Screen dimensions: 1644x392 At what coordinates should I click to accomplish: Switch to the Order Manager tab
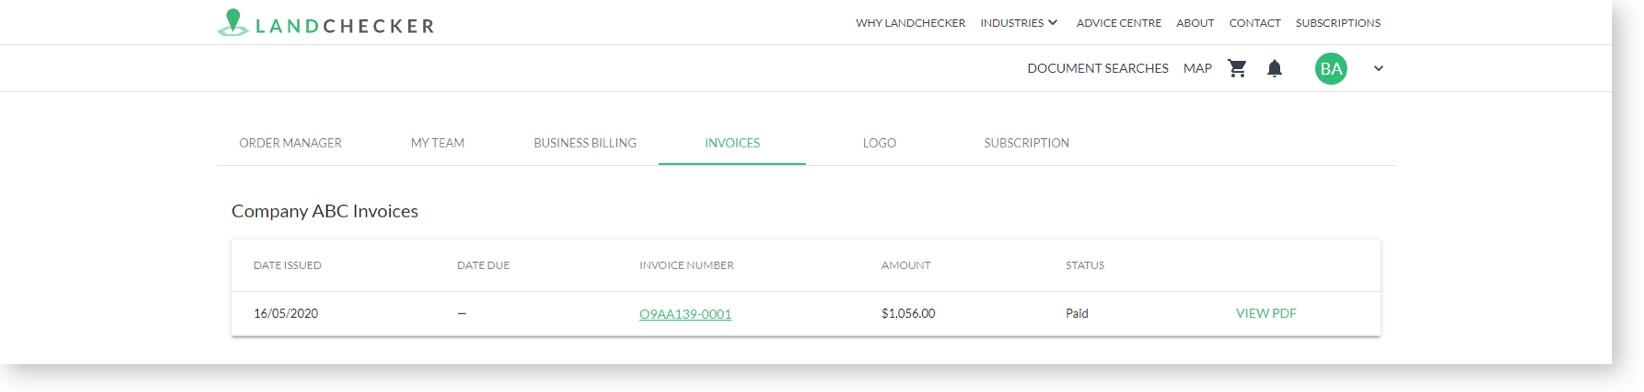point(290,143)
